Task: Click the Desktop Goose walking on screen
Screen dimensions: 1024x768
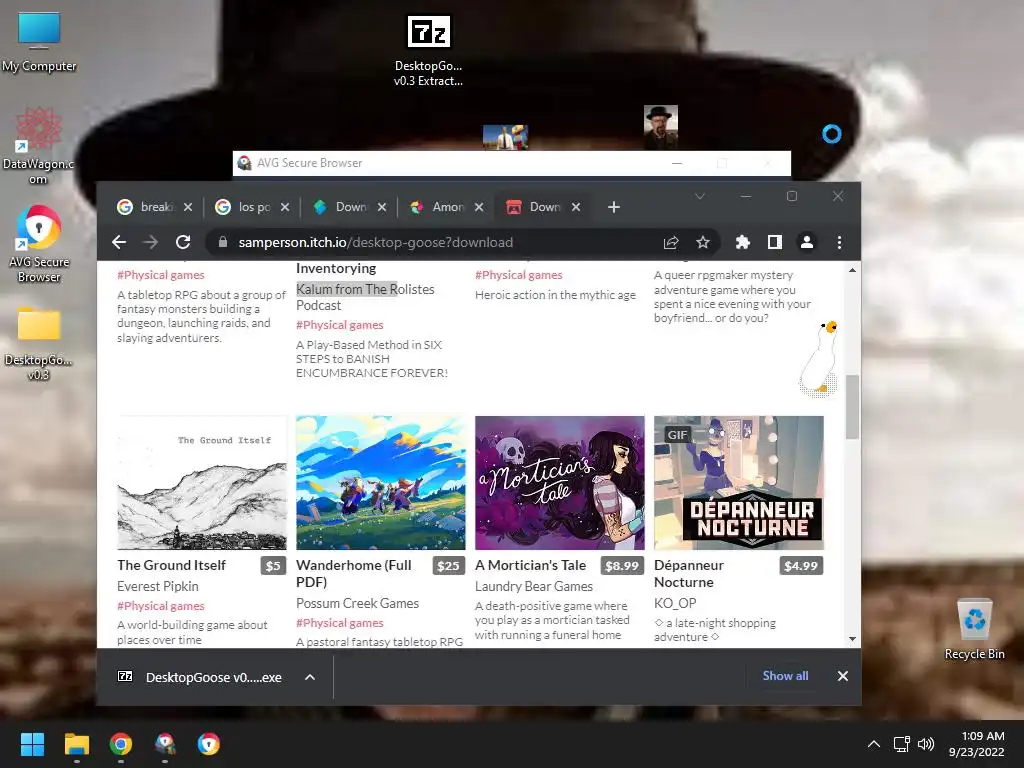Action: [818, 359]
